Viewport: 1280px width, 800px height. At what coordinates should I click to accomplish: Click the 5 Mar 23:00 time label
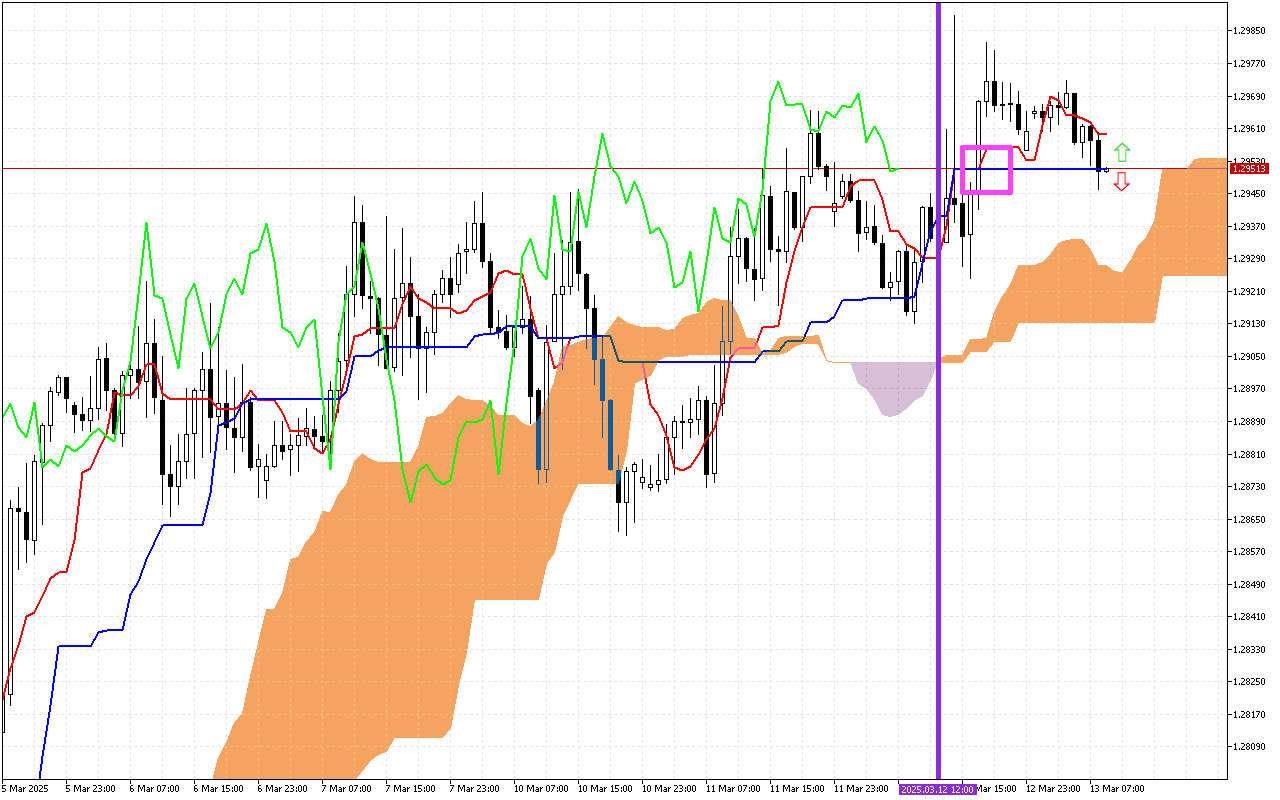(92, 789)
